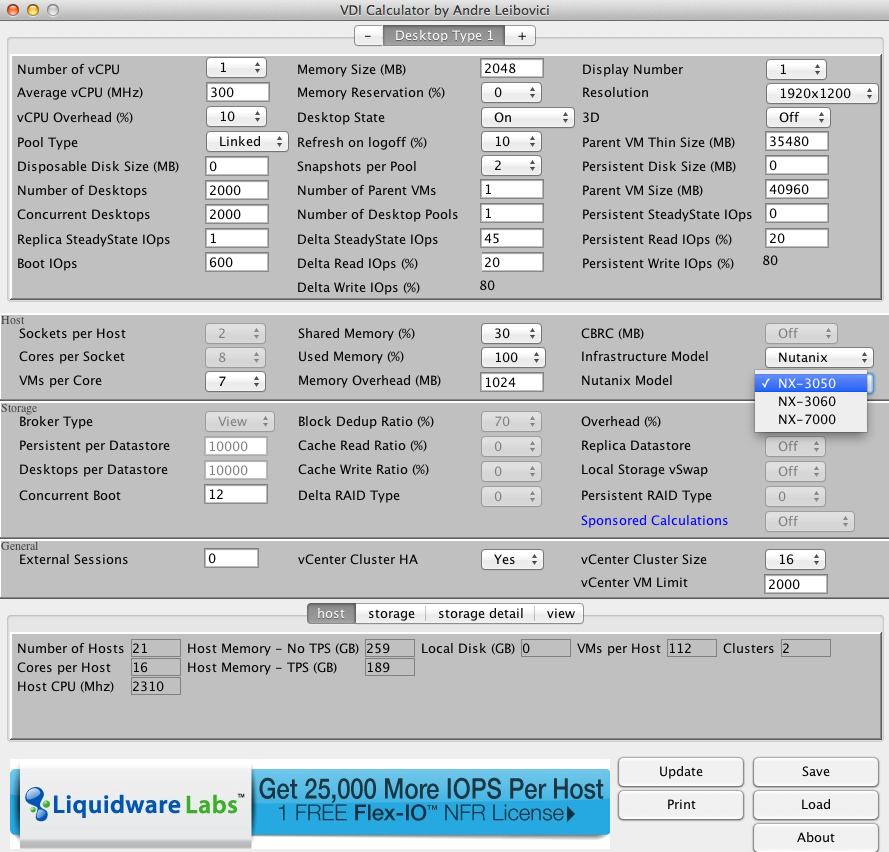Open the Display Number dropdown
Screen dimensions: 889x852
[x=796, y=70]
